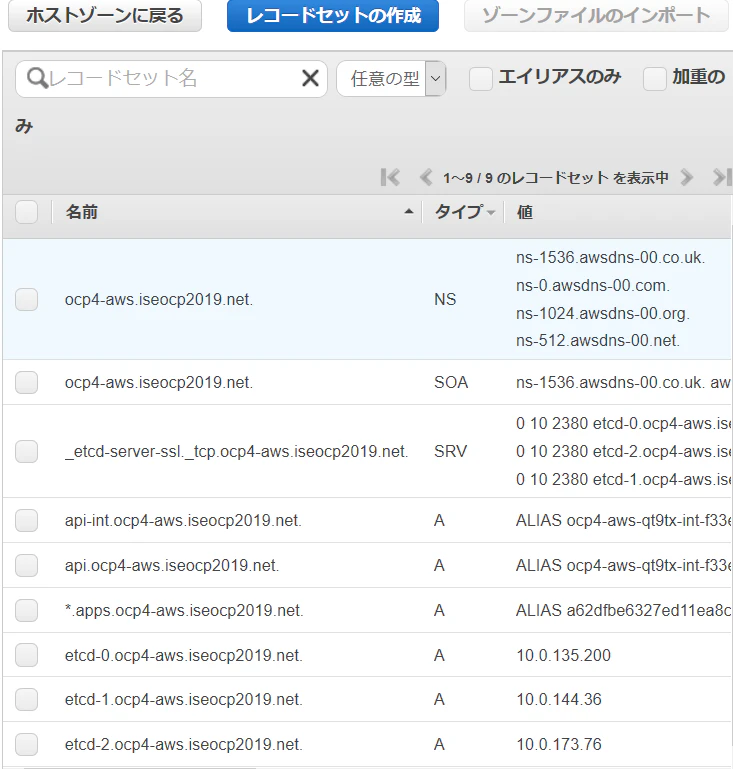
Task: Click IP value 10.0.135.200
Action: (563, 655)
